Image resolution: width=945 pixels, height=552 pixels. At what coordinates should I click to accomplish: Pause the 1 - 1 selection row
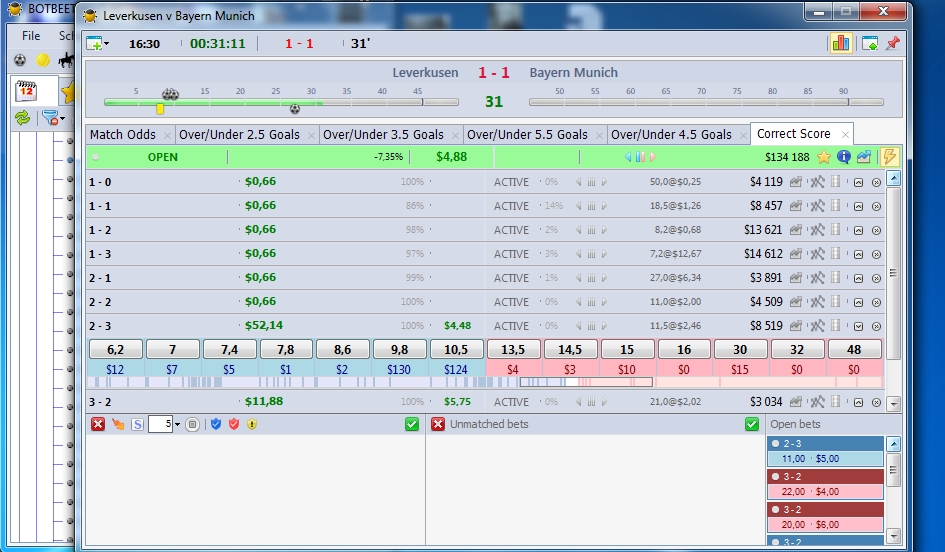click(x=591, y=206)
